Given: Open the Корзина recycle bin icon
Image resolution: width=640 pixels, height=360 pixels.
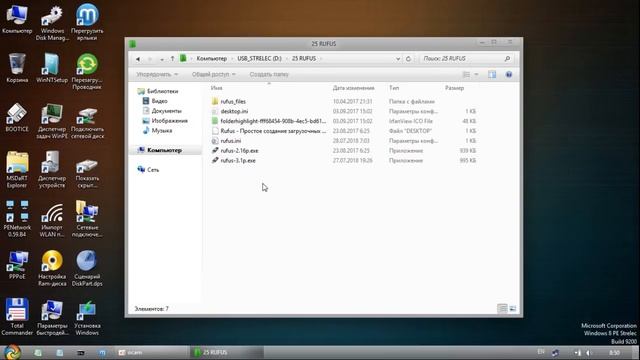Looking at the screenshot, I should tap(17, 68).
